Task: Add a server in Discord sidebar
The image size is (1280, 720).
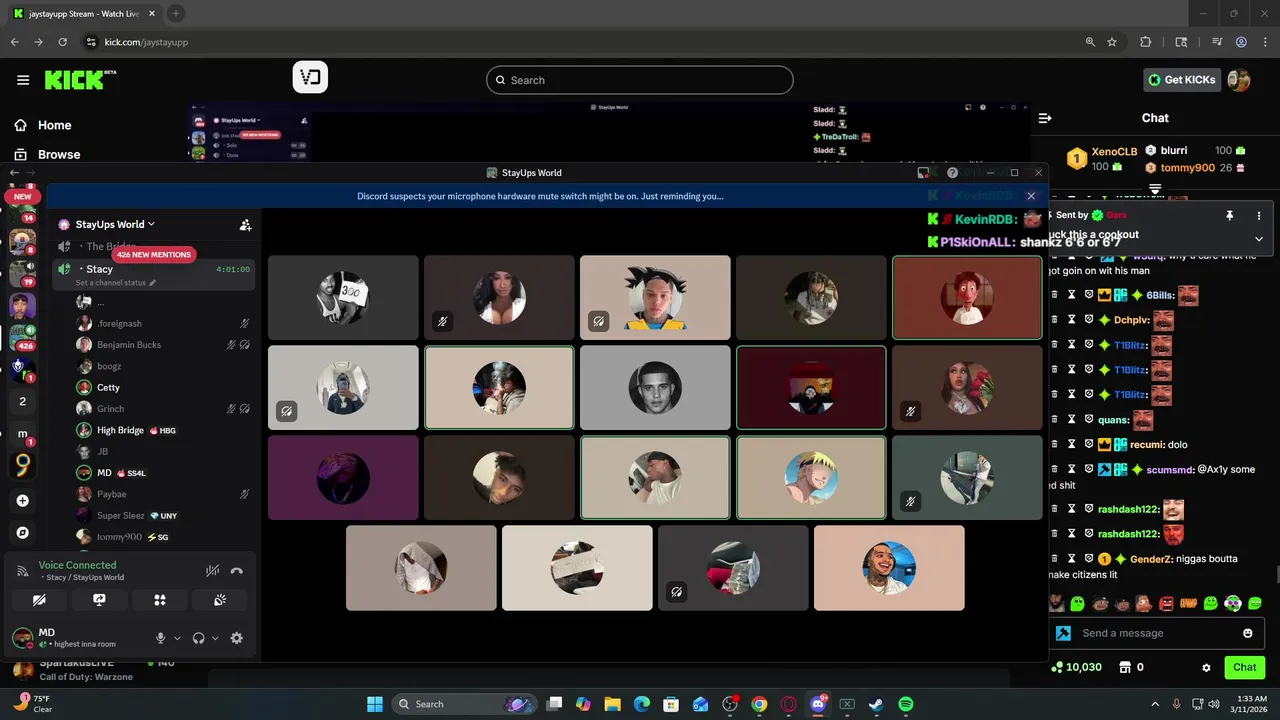Action: pyautogui.click(x=23, y=500)
